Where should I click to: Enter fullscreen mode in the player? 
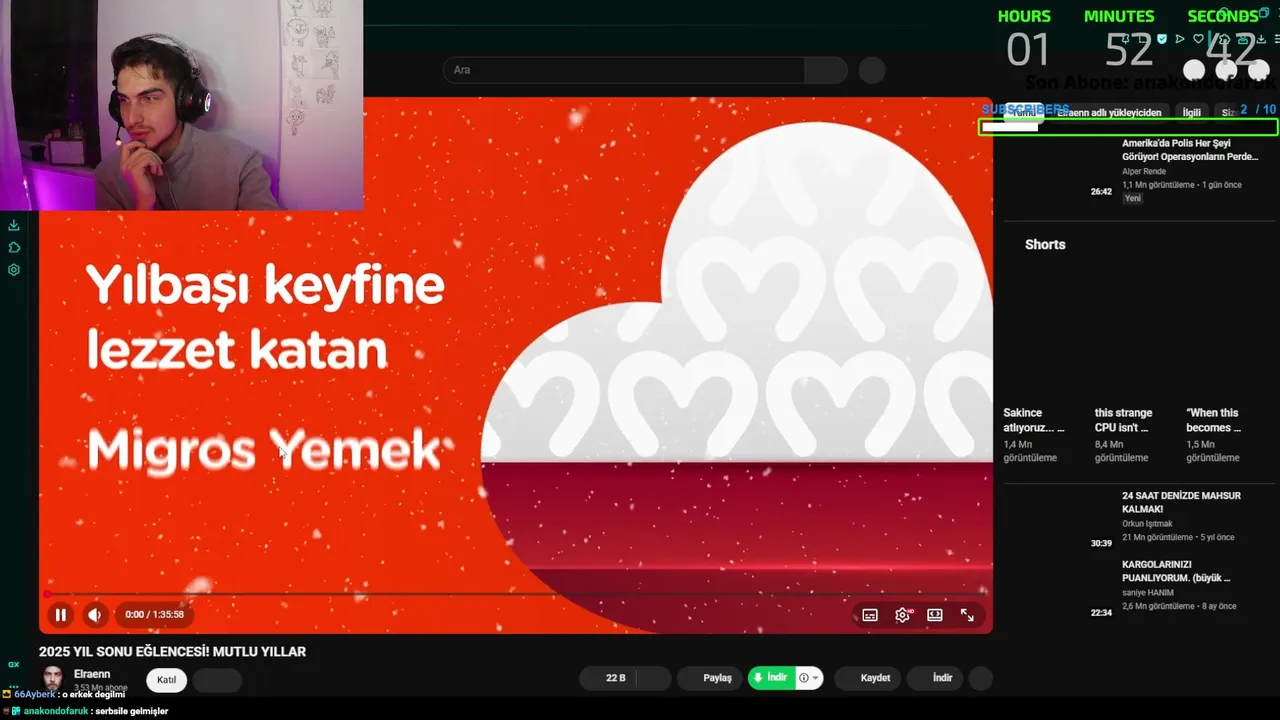click(x=967, y=615)
